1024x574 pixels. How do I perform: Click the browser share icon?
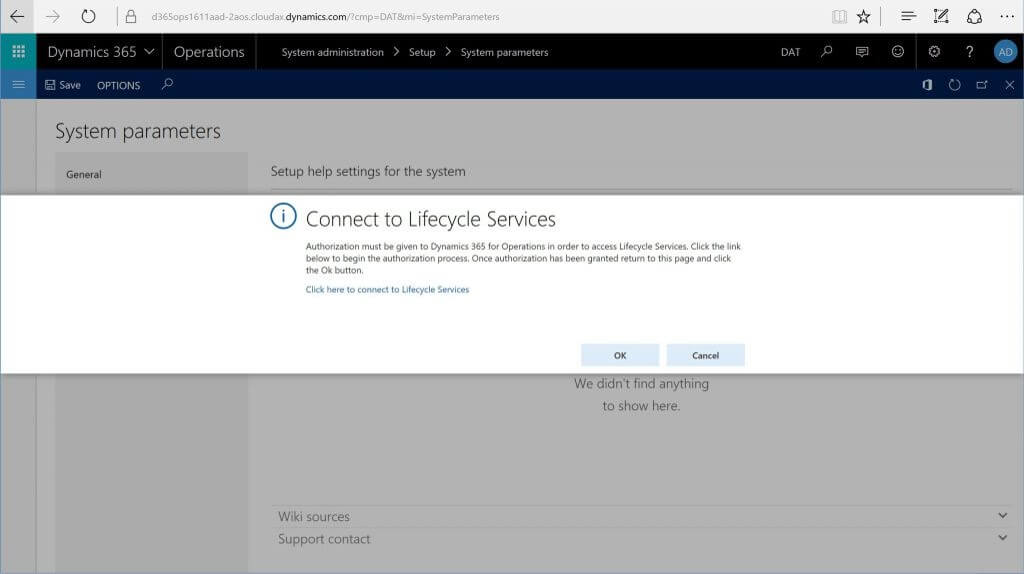[x=974, y=16]
